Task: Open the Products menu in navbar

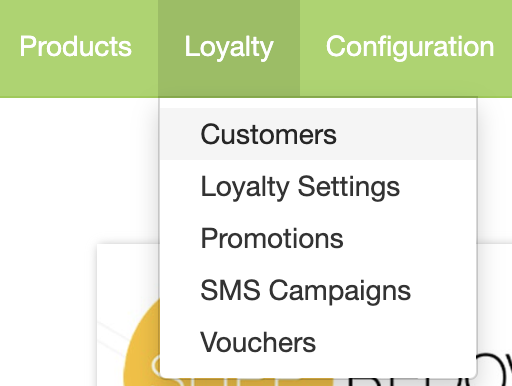Action: (x=76, y=47)
